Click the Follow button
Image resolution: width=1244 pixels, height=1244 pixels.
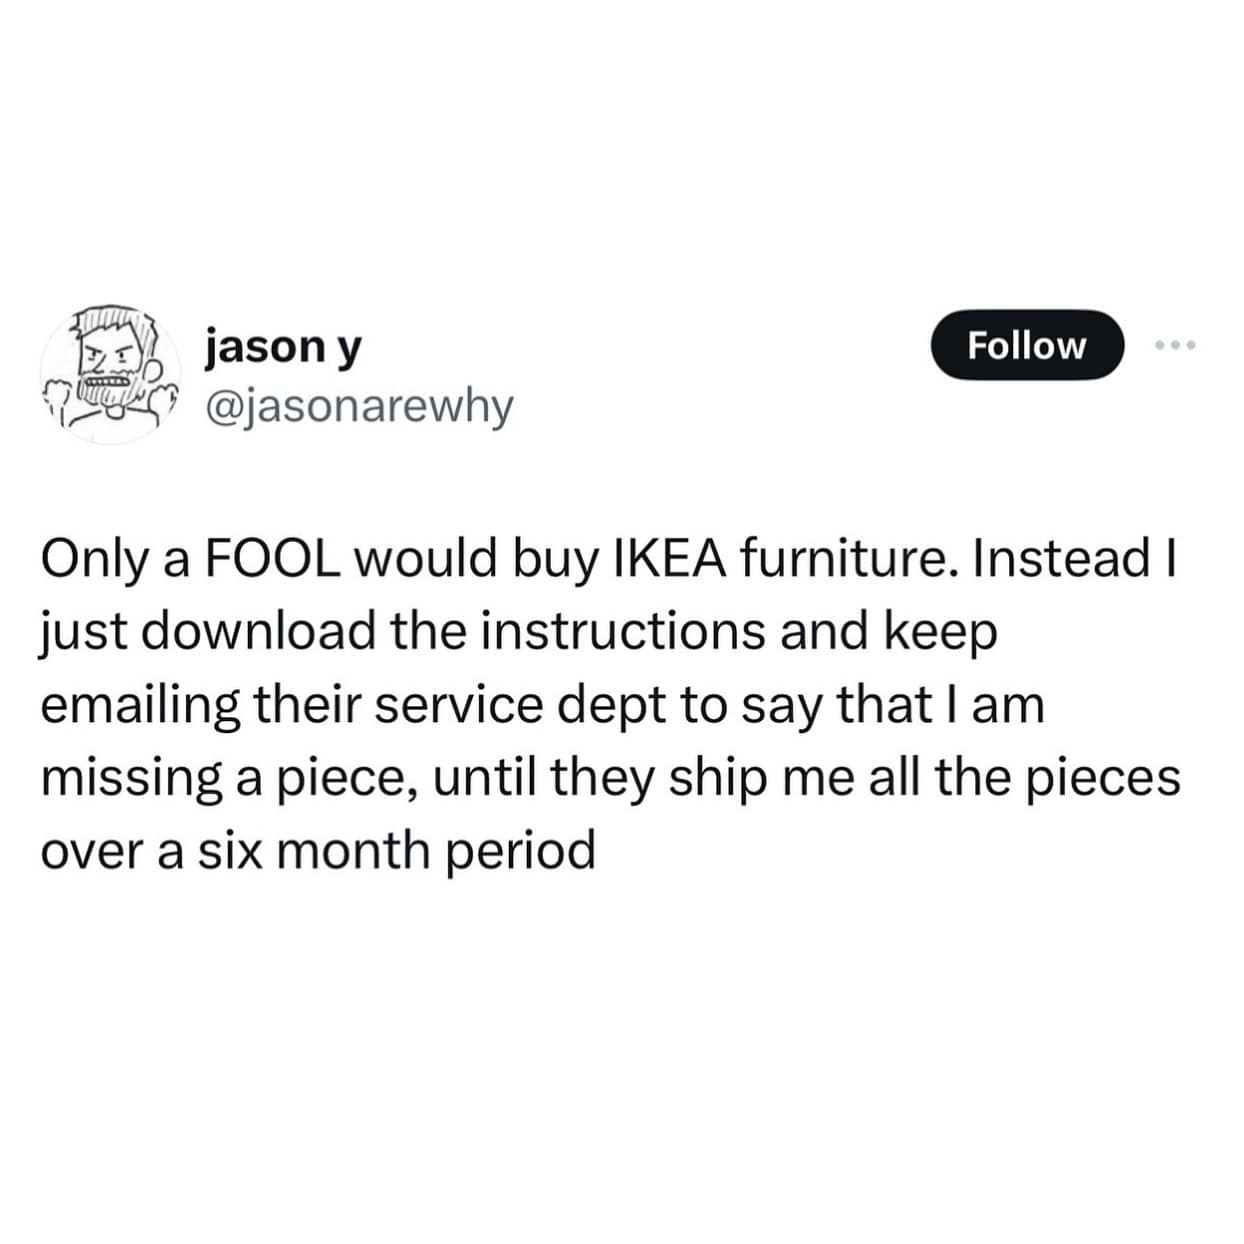coord(1027,345)
